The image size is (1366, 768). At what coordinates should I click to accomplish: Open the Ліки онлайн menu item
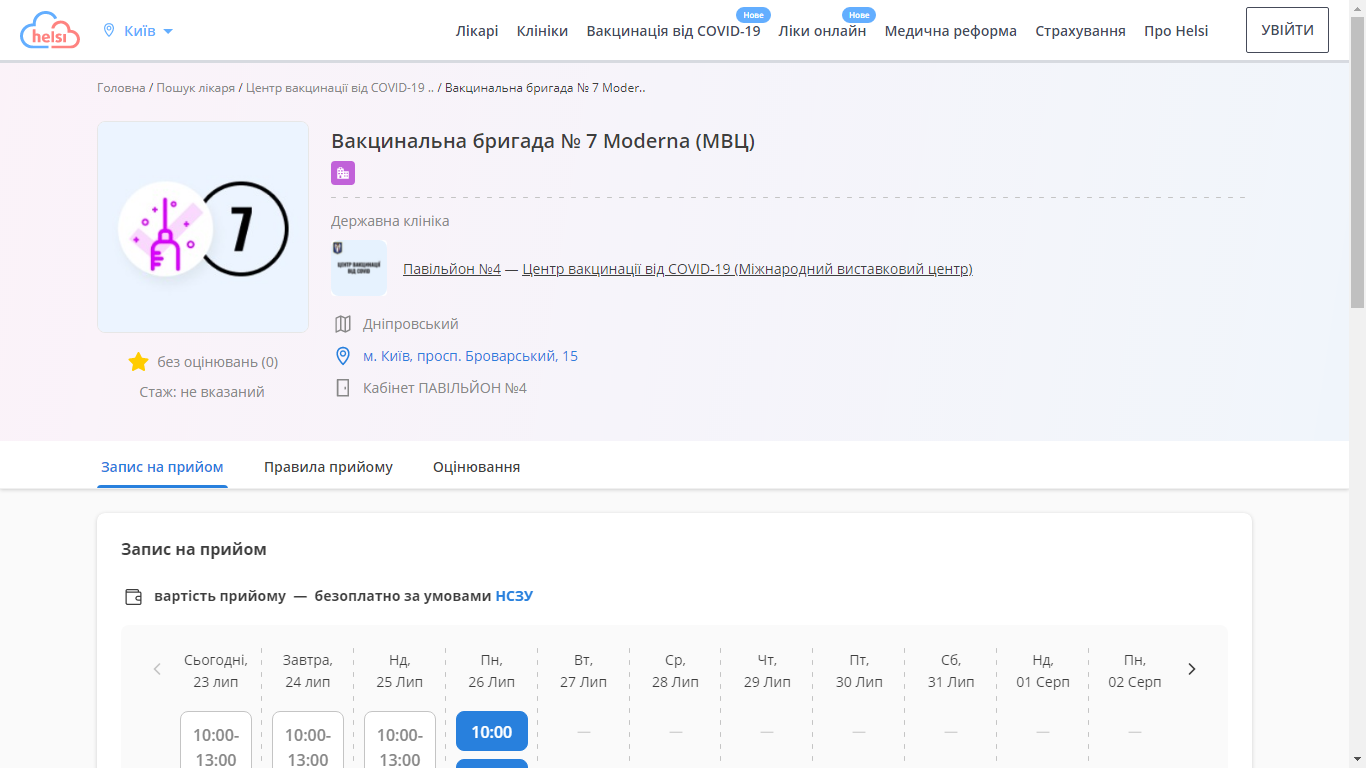pyautogui.click(x=822, y=31)
